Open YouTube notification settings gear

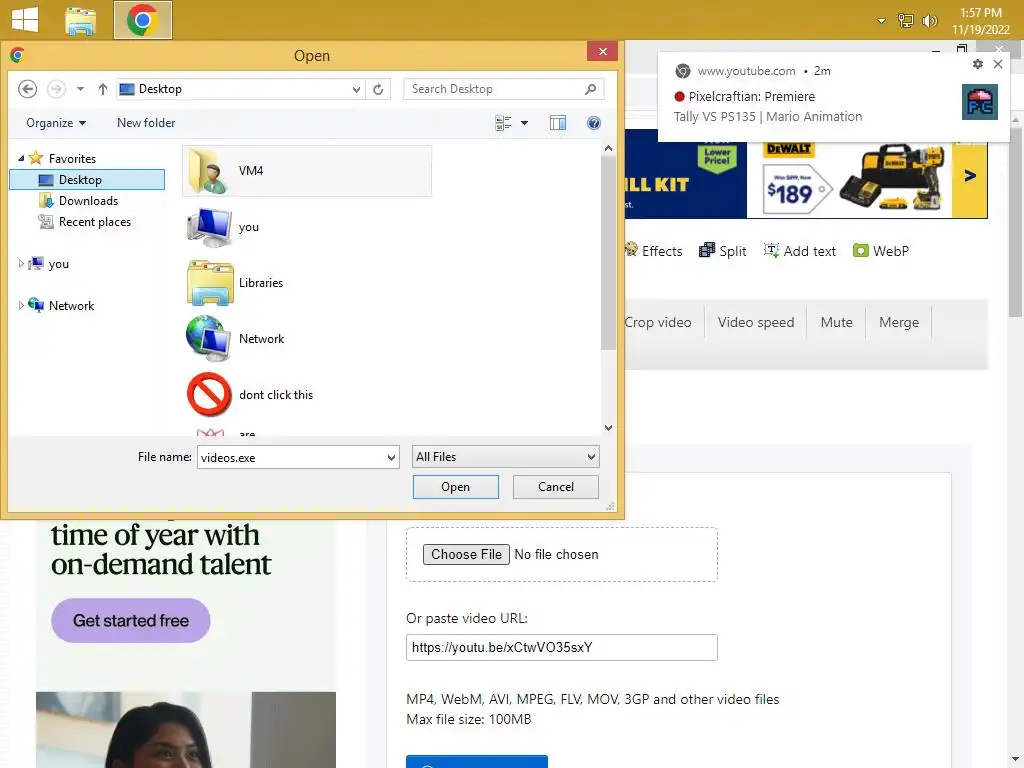[x=977, y=64]
